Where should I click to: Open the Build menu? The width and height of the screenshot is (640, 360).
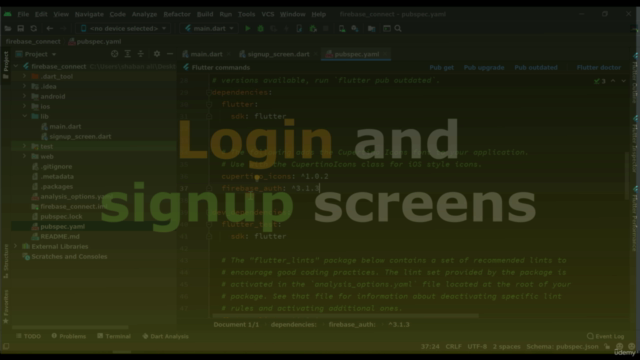click(205, 14)
